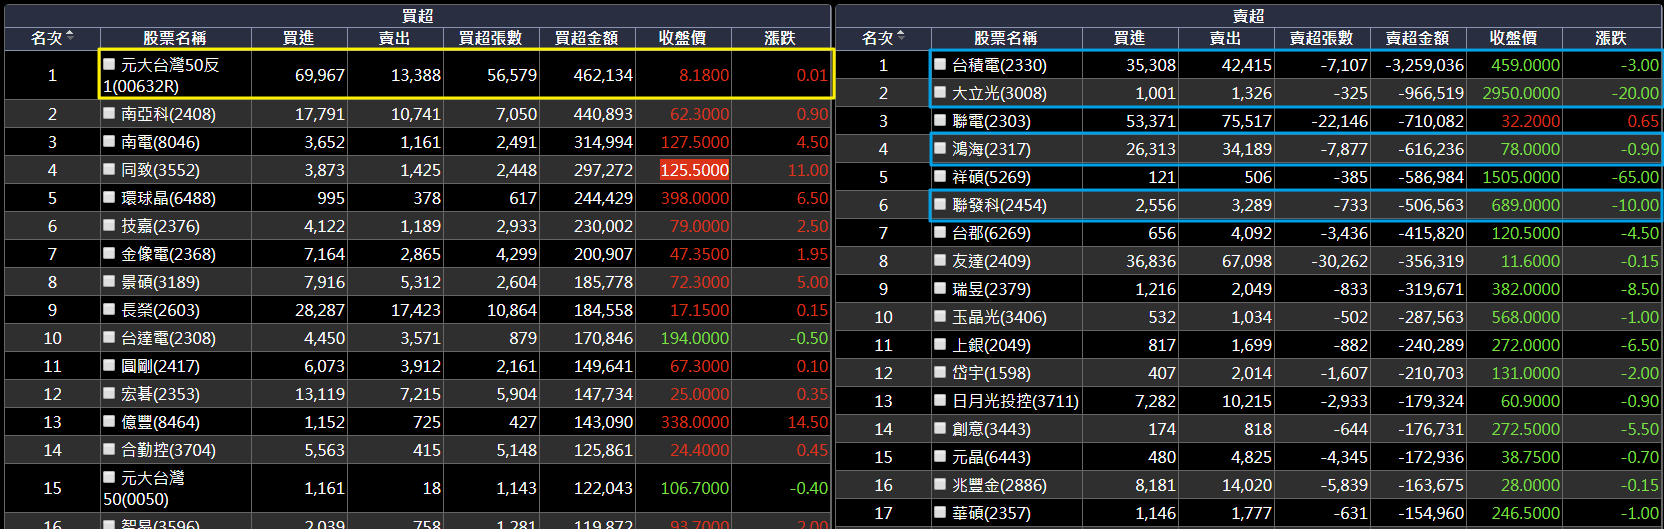Sort 賣超 table by 名次 arrows
The height and width of the screenshot is (529, 1664).
point(901,37)
